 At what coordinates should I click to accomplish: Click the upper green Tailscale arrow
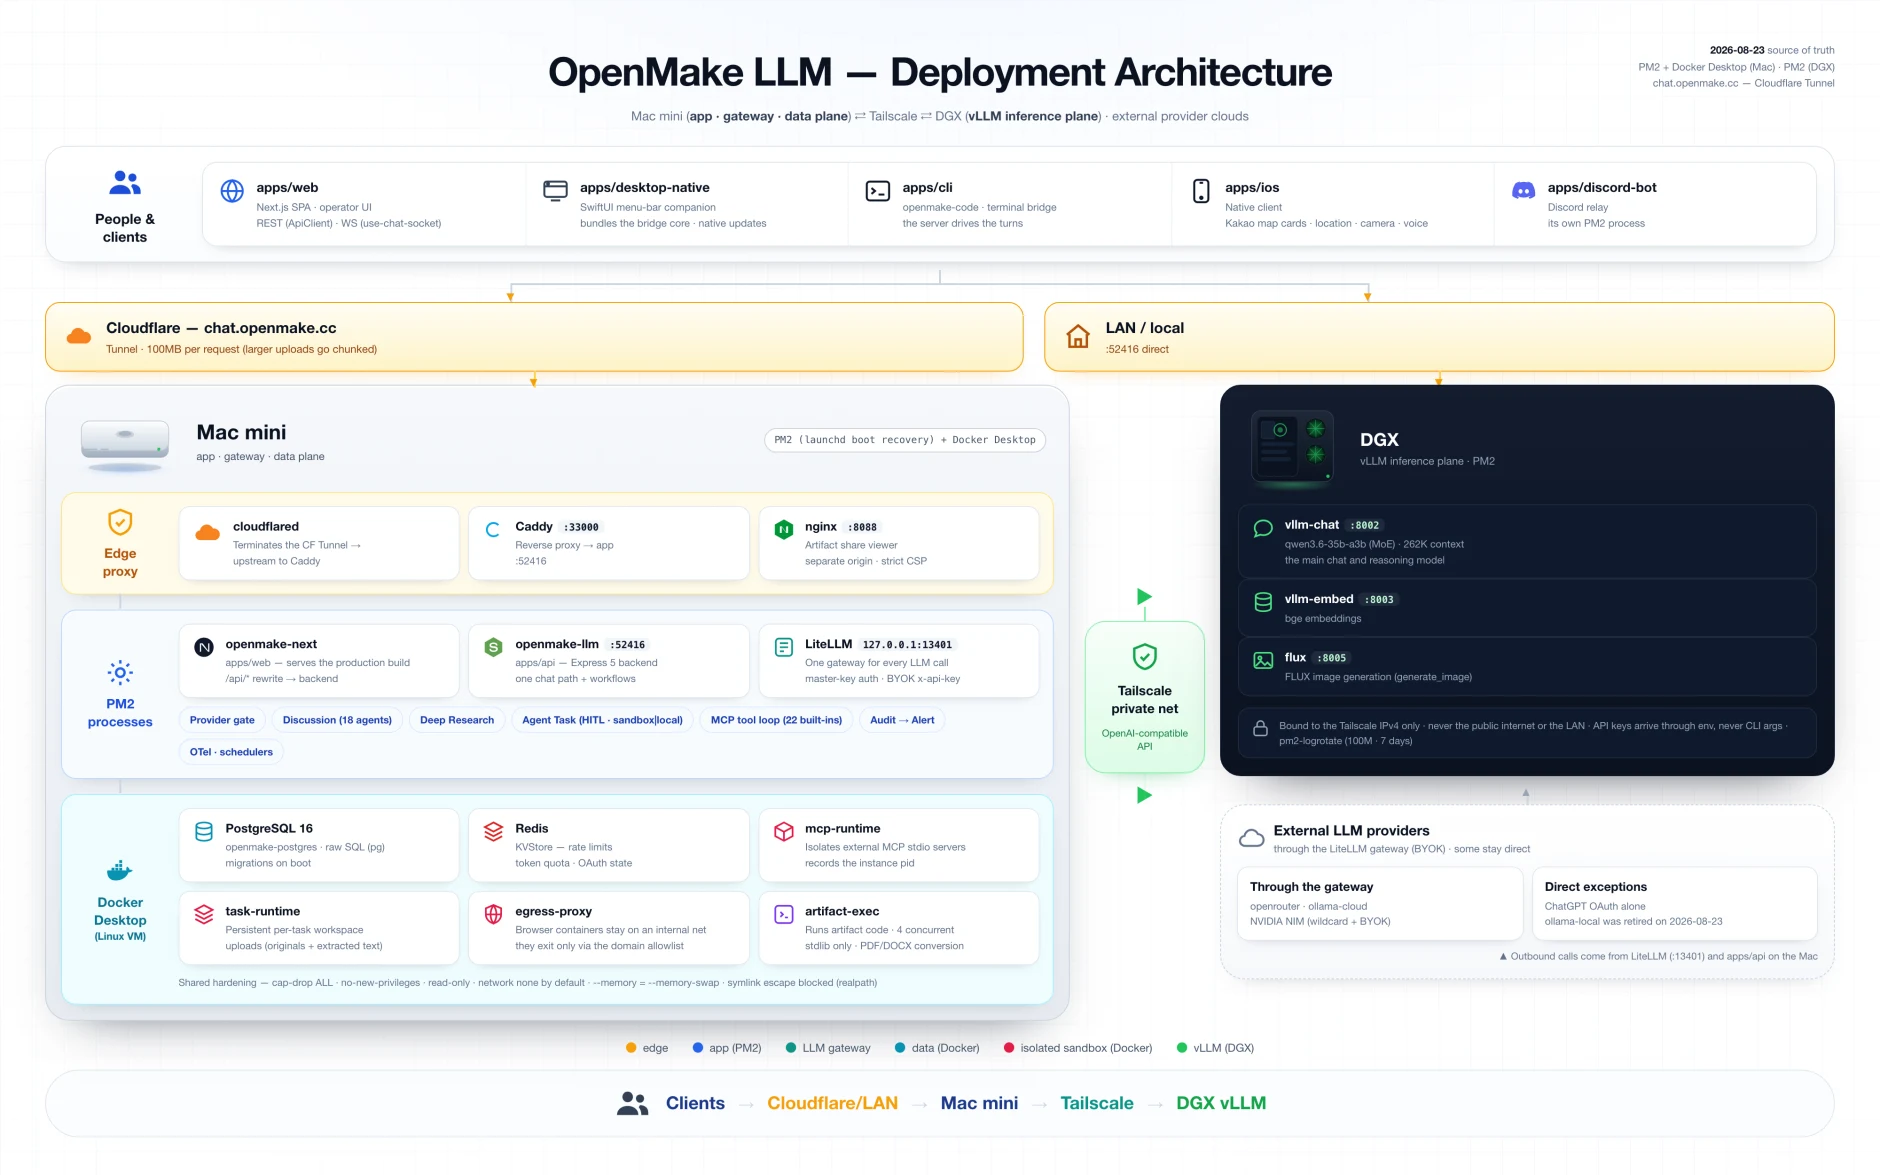[x=1144, y=597]
